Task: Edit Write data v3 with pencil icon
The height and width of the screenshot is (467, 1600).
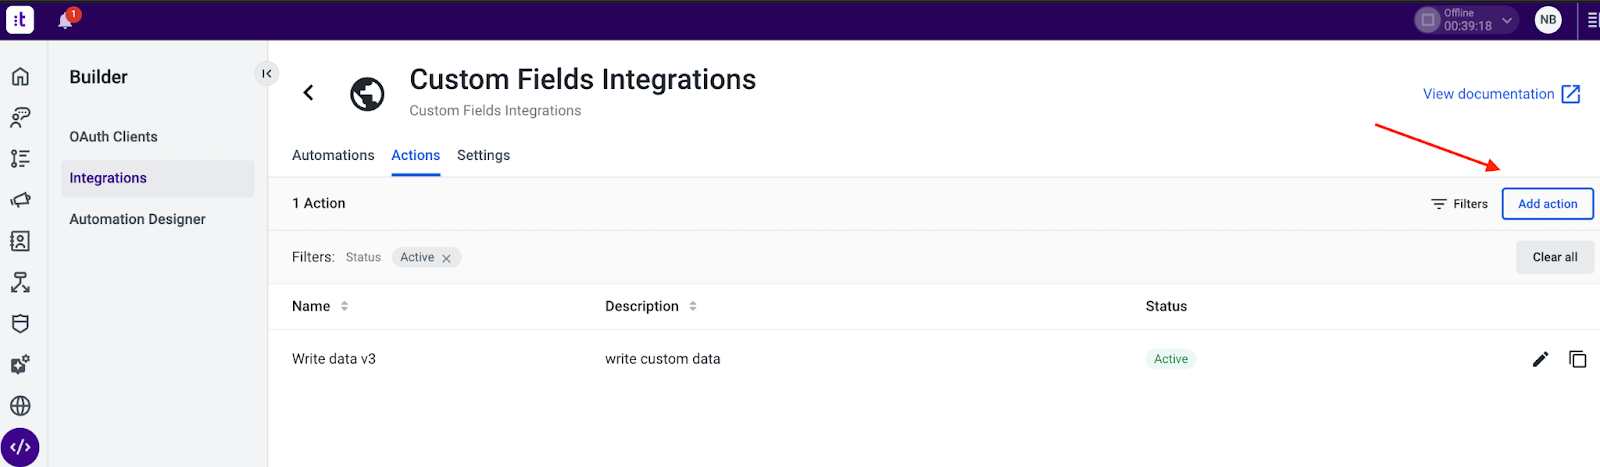Action: tap(1540, 359)
